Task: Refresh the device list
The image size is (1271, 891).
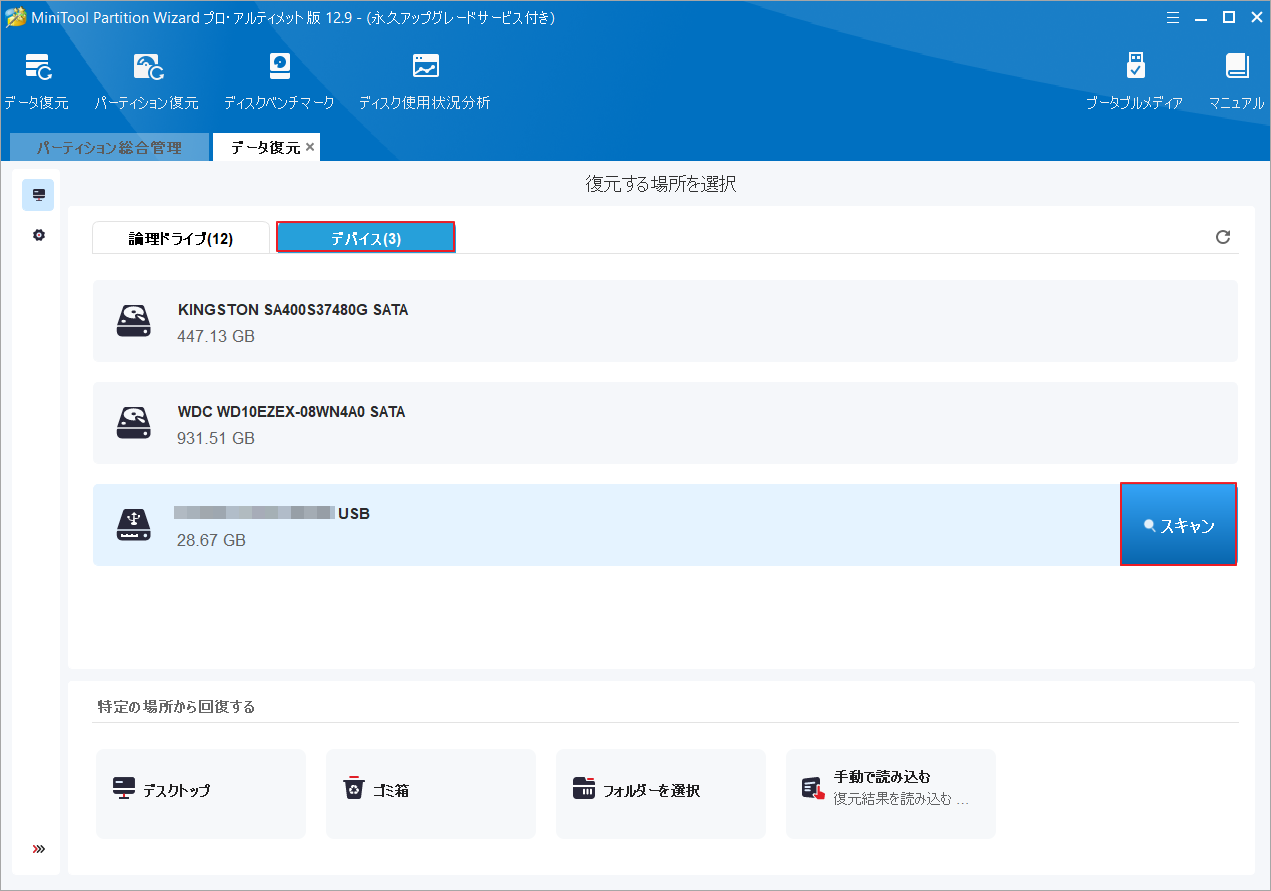Action: tap(1222, 237)
